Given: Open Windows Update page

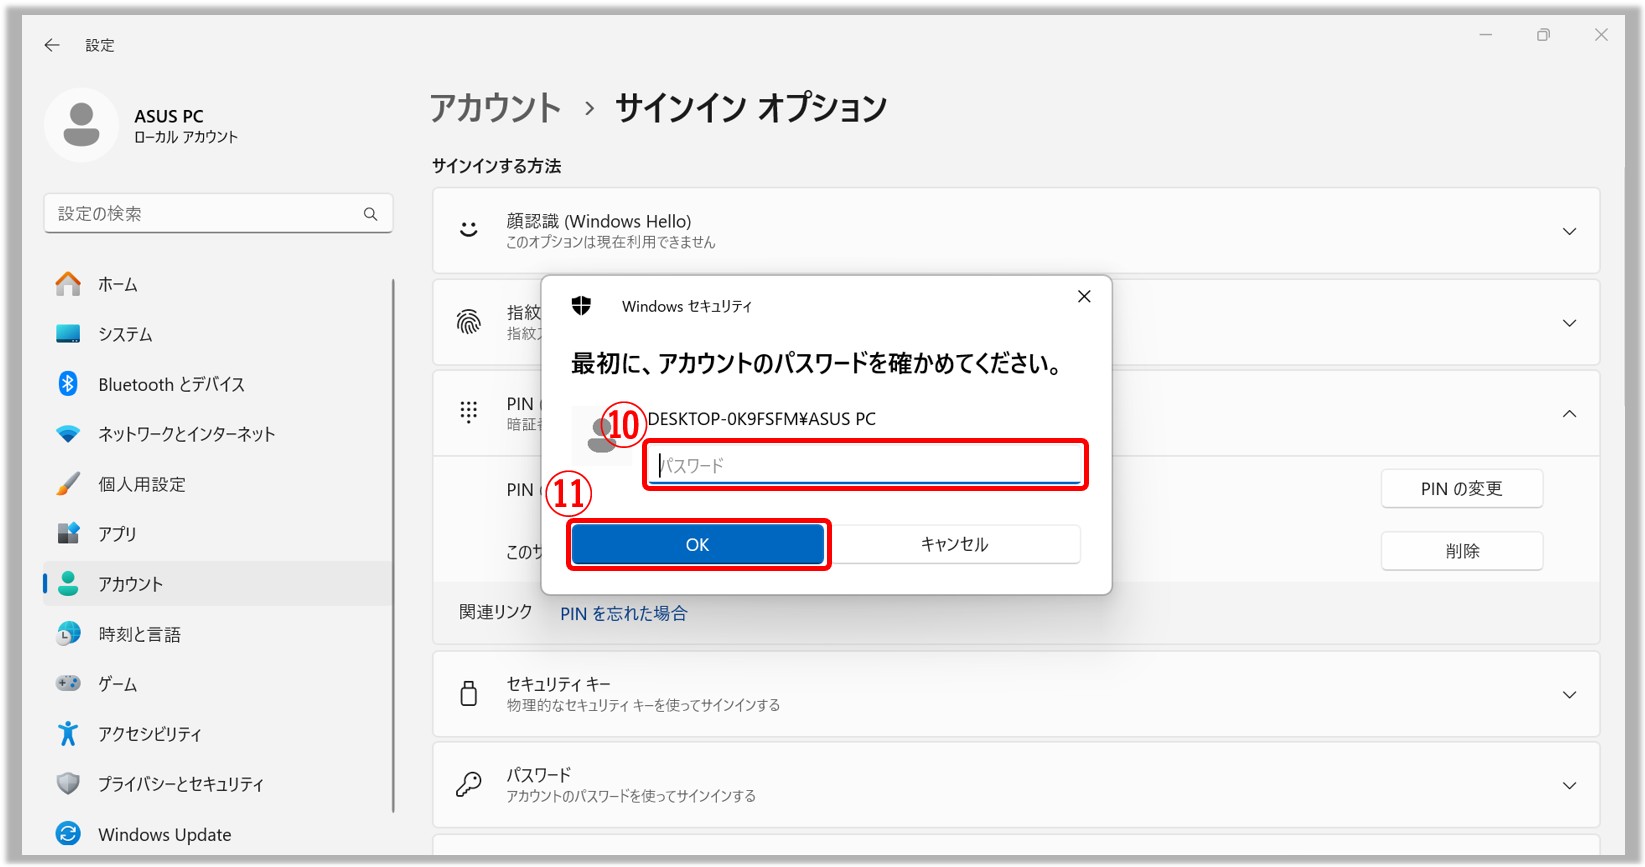Looking at the screenshot, I should pos(218,834).
